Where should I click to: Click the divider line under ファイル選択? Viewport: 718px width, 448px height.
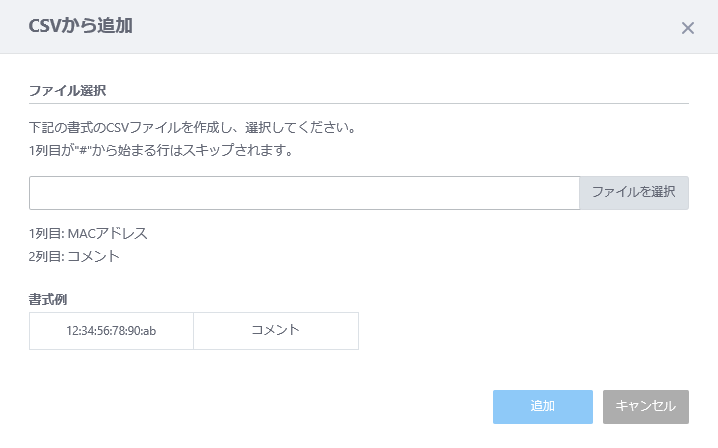pyautogui.click(x=359, y=103)
